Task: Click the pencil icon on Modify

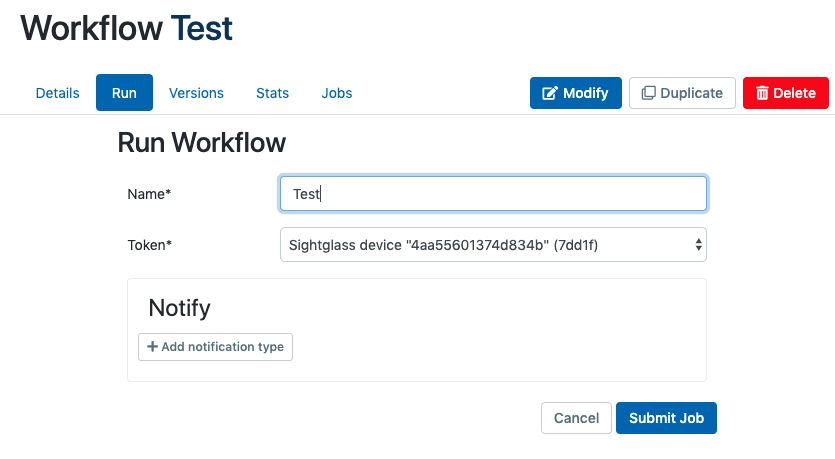Action: point(550,93)
